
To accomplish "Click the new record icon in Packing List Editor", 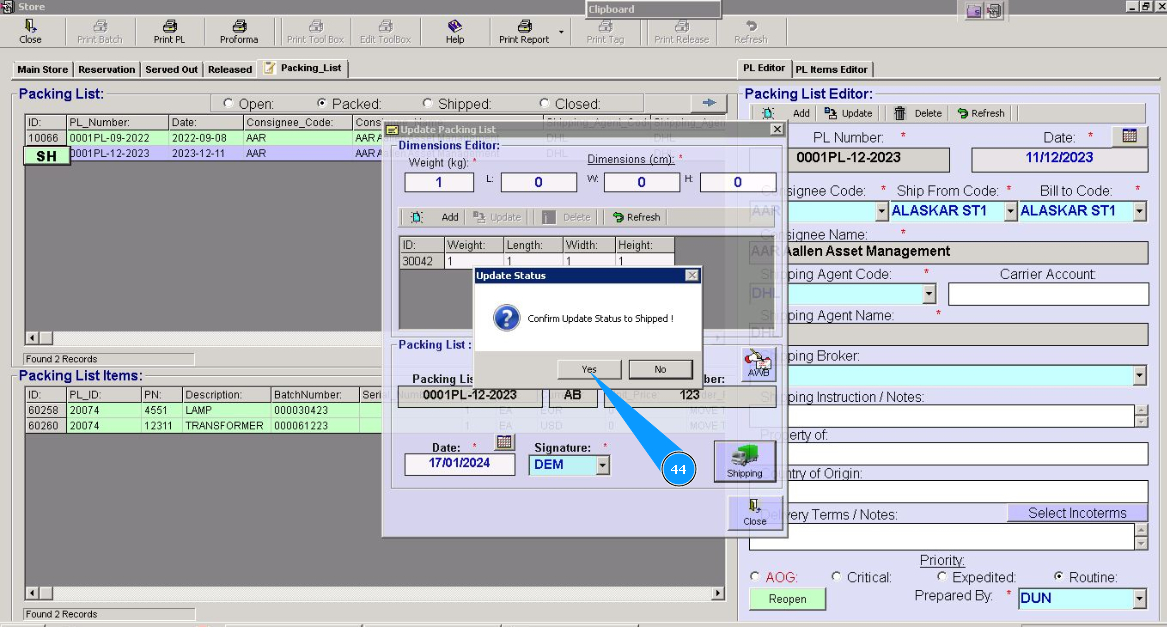I will tap(768, 113).
